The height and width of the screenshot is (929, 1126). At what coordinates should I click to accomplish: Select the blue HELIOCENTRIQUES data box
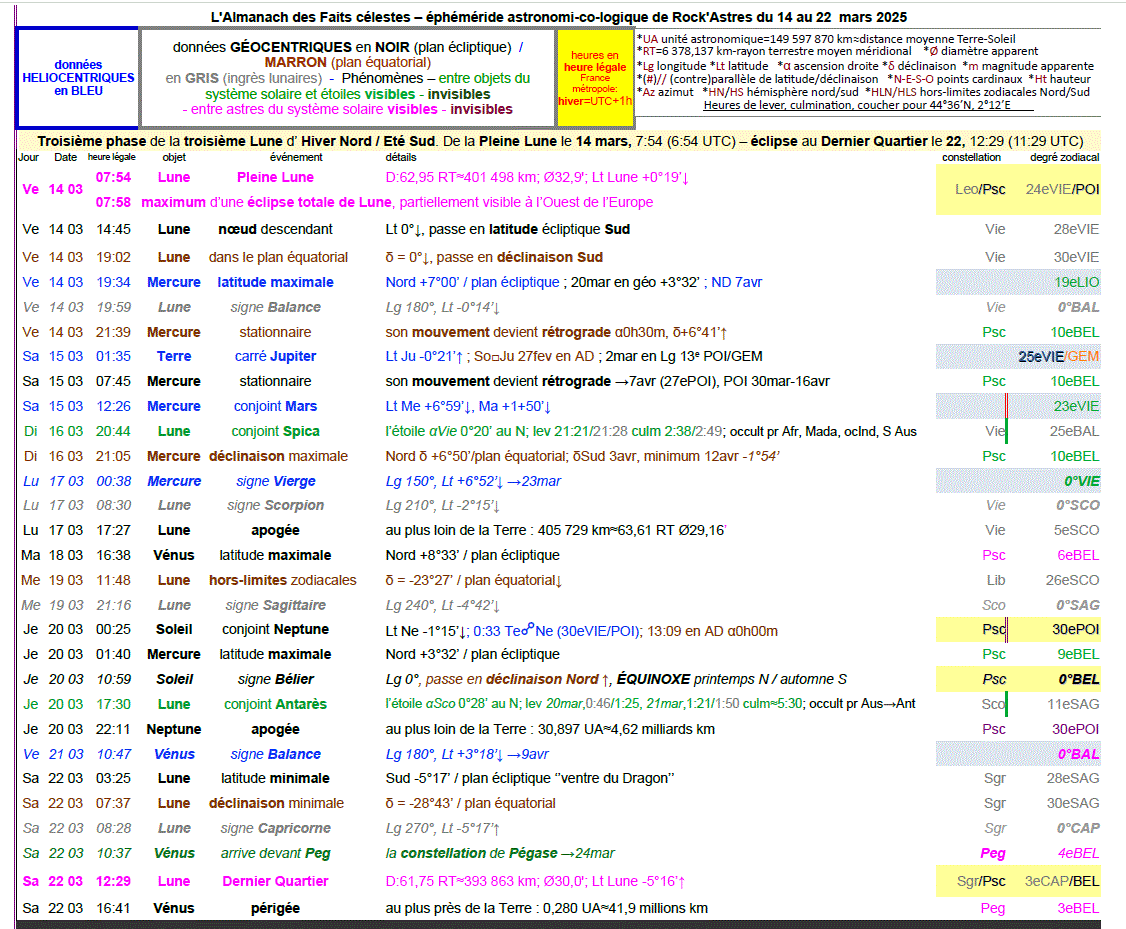78,78
